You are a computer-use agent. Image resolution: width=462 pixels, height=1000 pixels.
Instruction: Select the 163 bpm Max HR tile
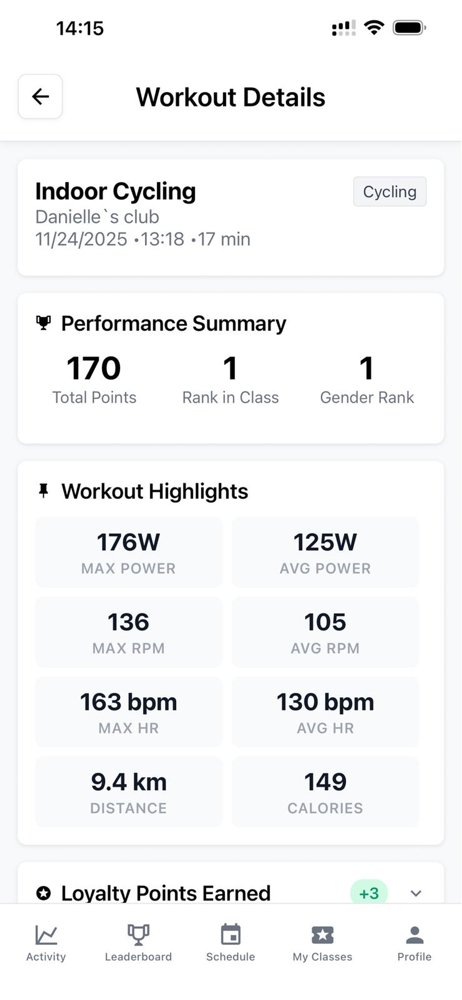128,712
